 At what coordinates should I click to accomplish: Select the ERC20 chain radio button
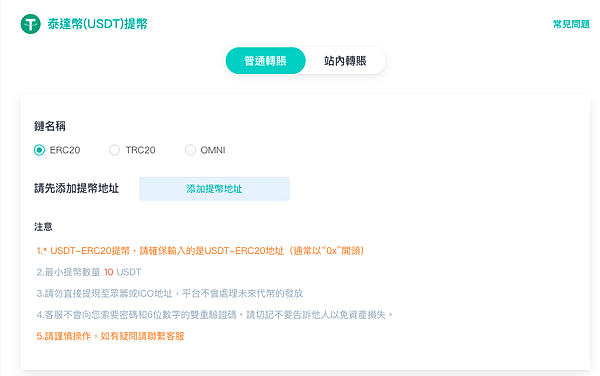pyautogui.click(x=39, y=150)
